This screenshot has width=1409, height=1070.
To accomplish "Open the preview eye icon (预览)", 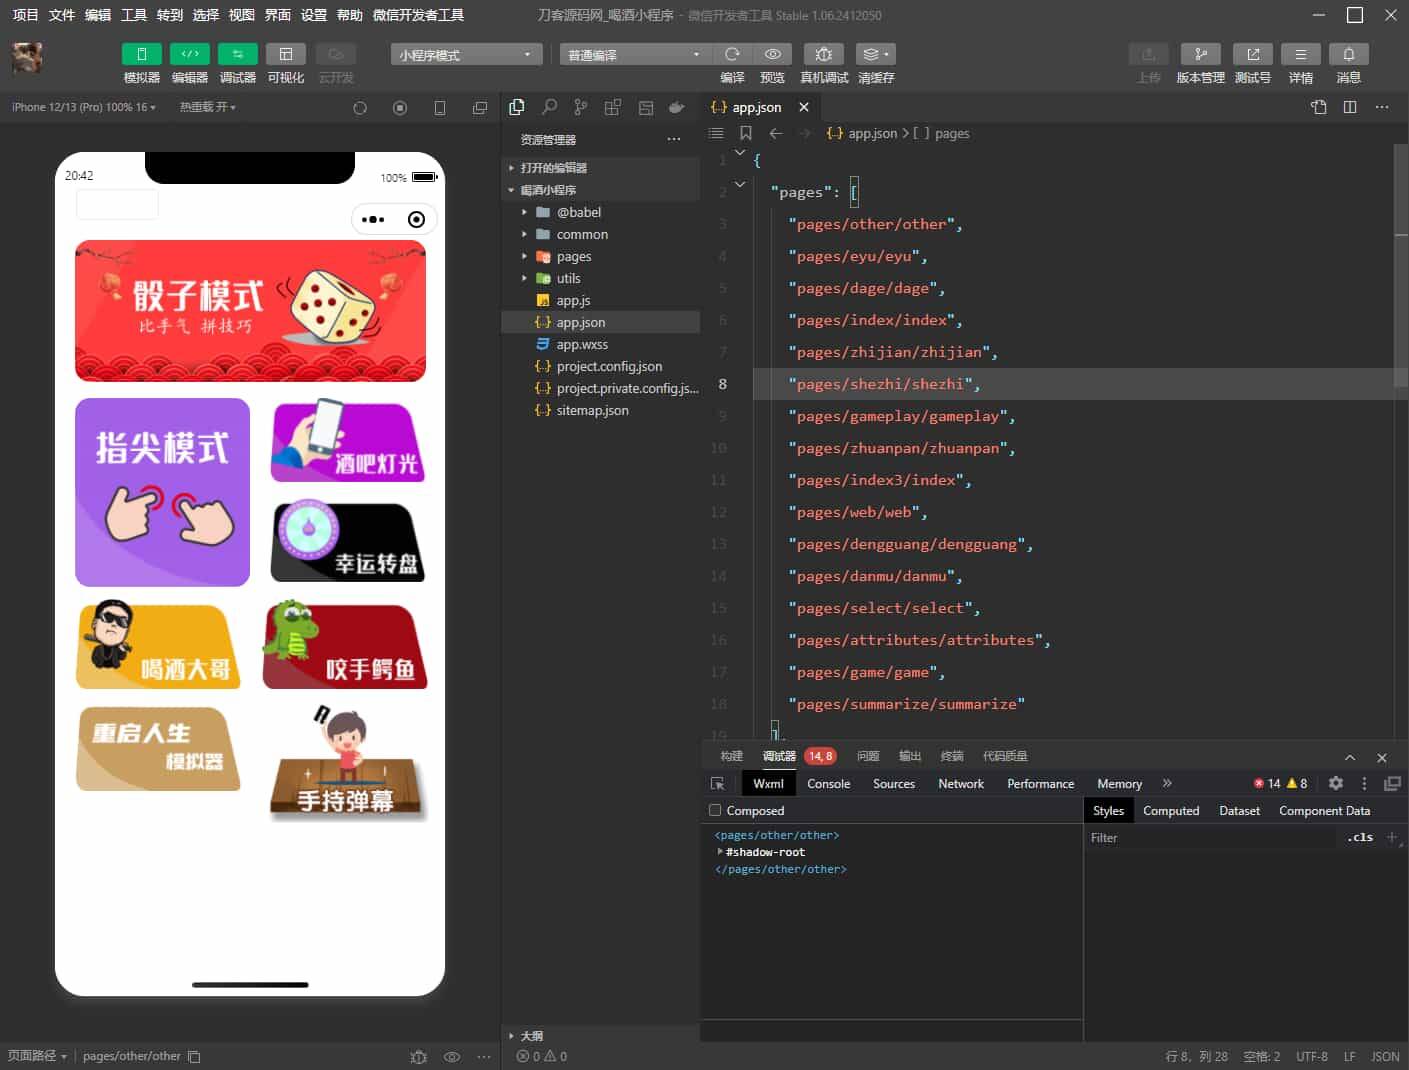I will click(772, 54).
